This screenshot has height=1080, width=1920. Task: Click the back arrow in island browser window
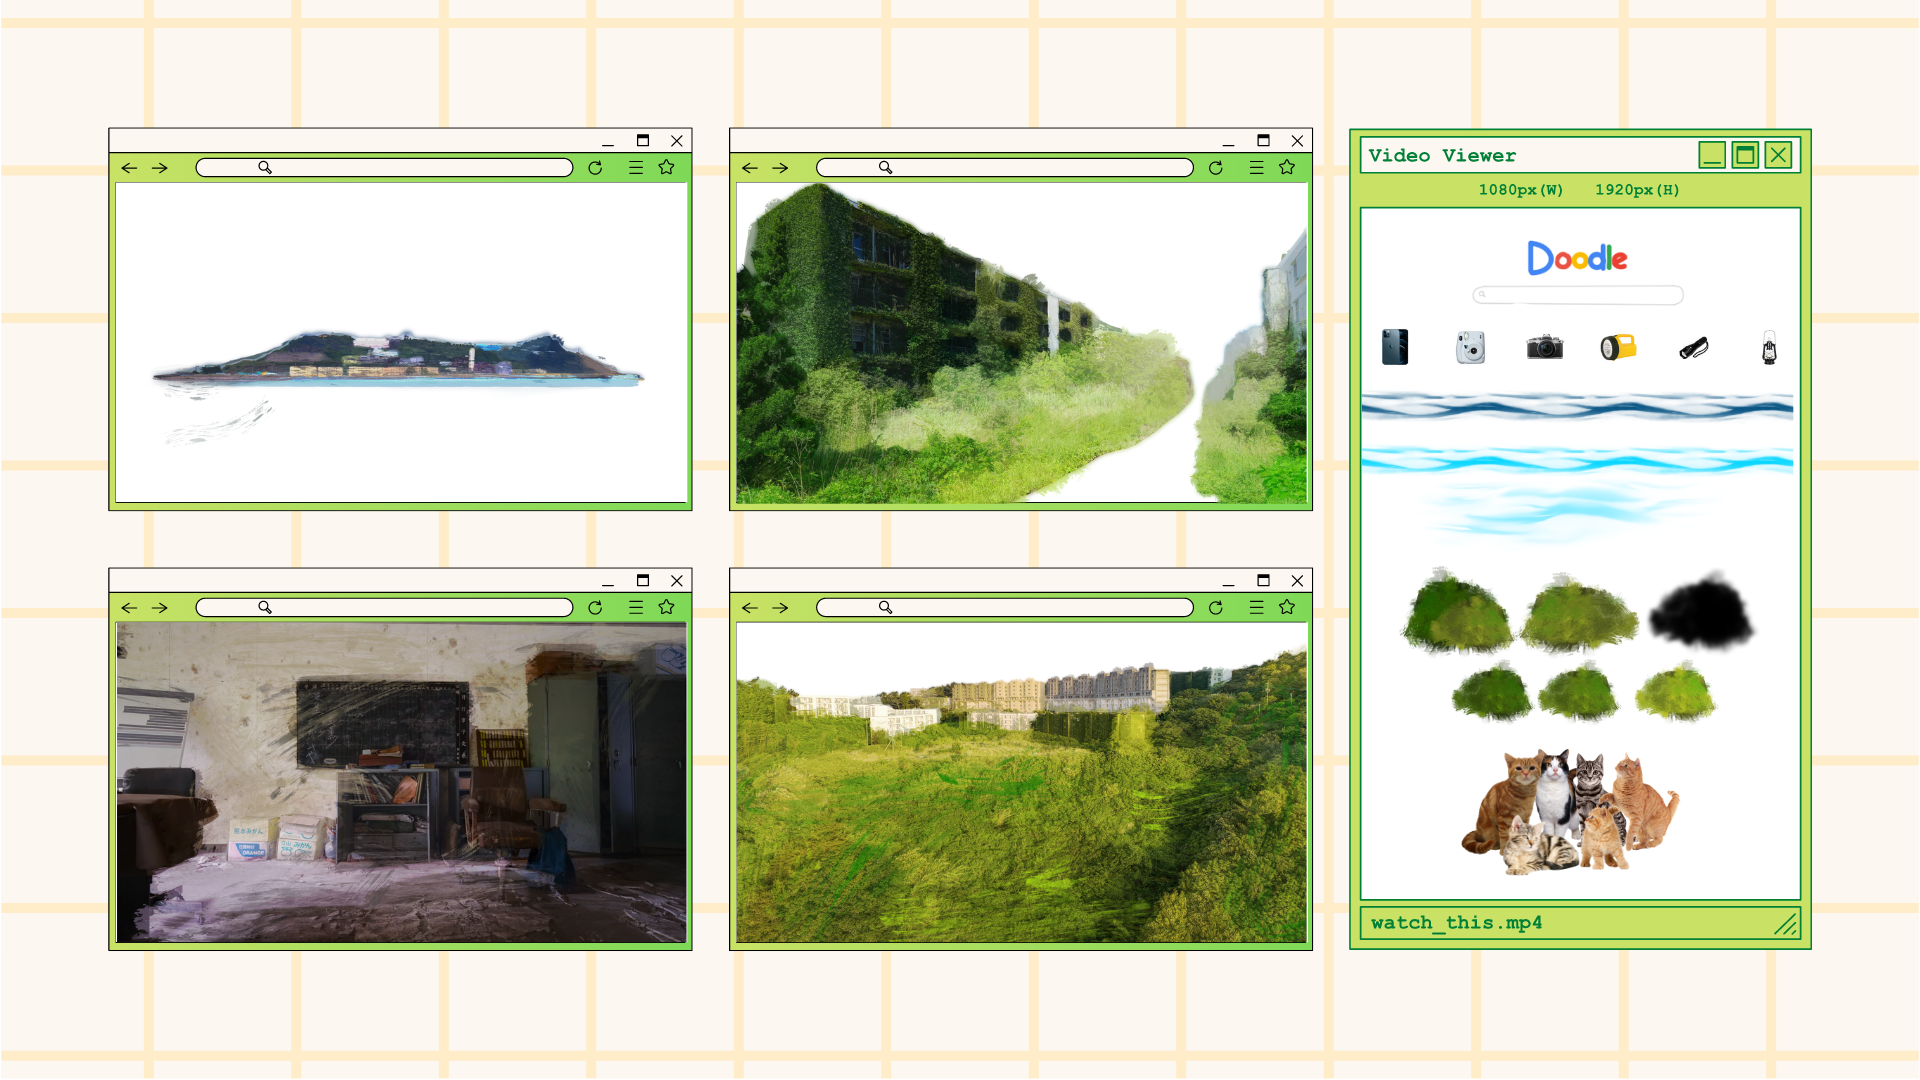pyautogui.click(x=129, y=168)
